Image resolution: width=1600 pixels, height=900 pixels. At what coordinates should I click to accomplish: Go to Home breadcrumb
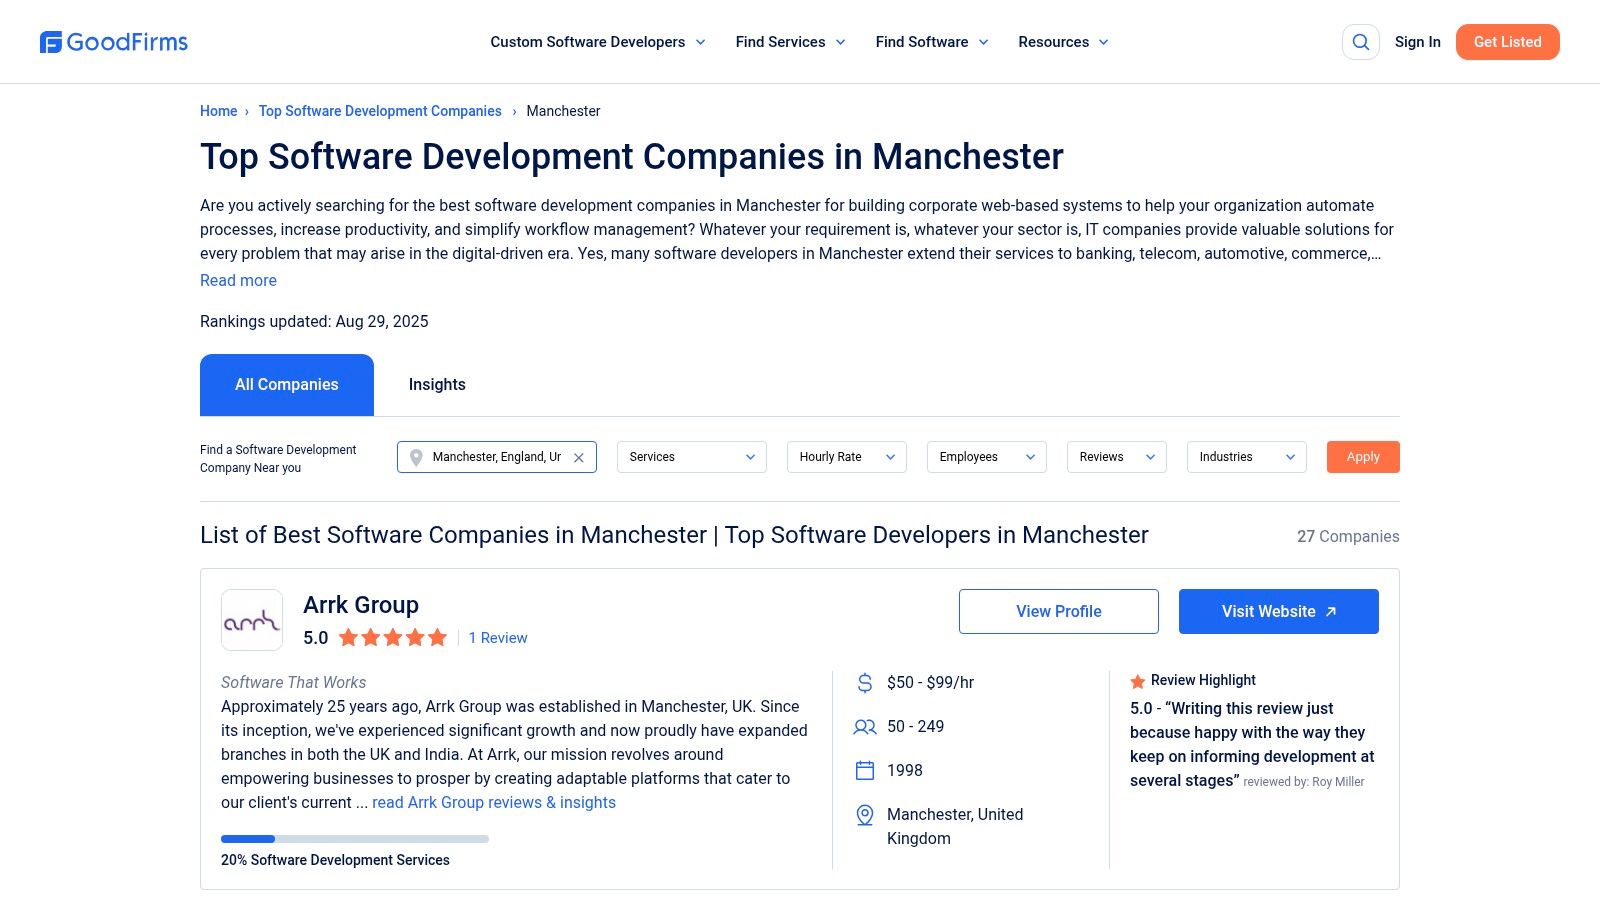(x=218, y=111)
